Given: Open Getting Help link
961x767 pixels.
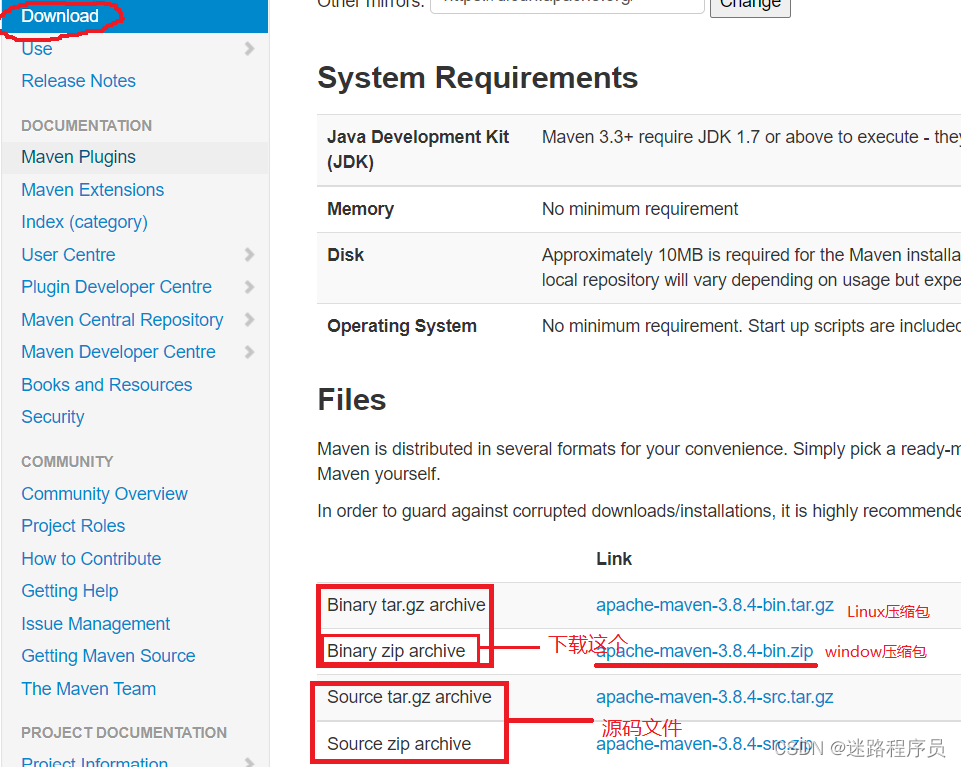Looking at the screenshot, I should click(x=70, y=591).
